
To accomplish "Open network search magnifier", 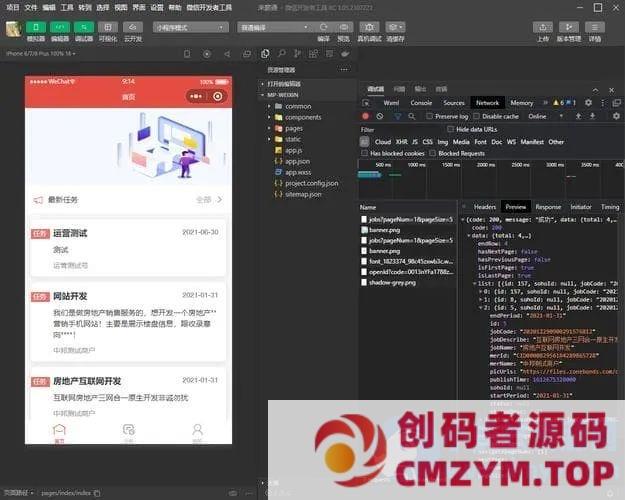I will pos(412,116).
